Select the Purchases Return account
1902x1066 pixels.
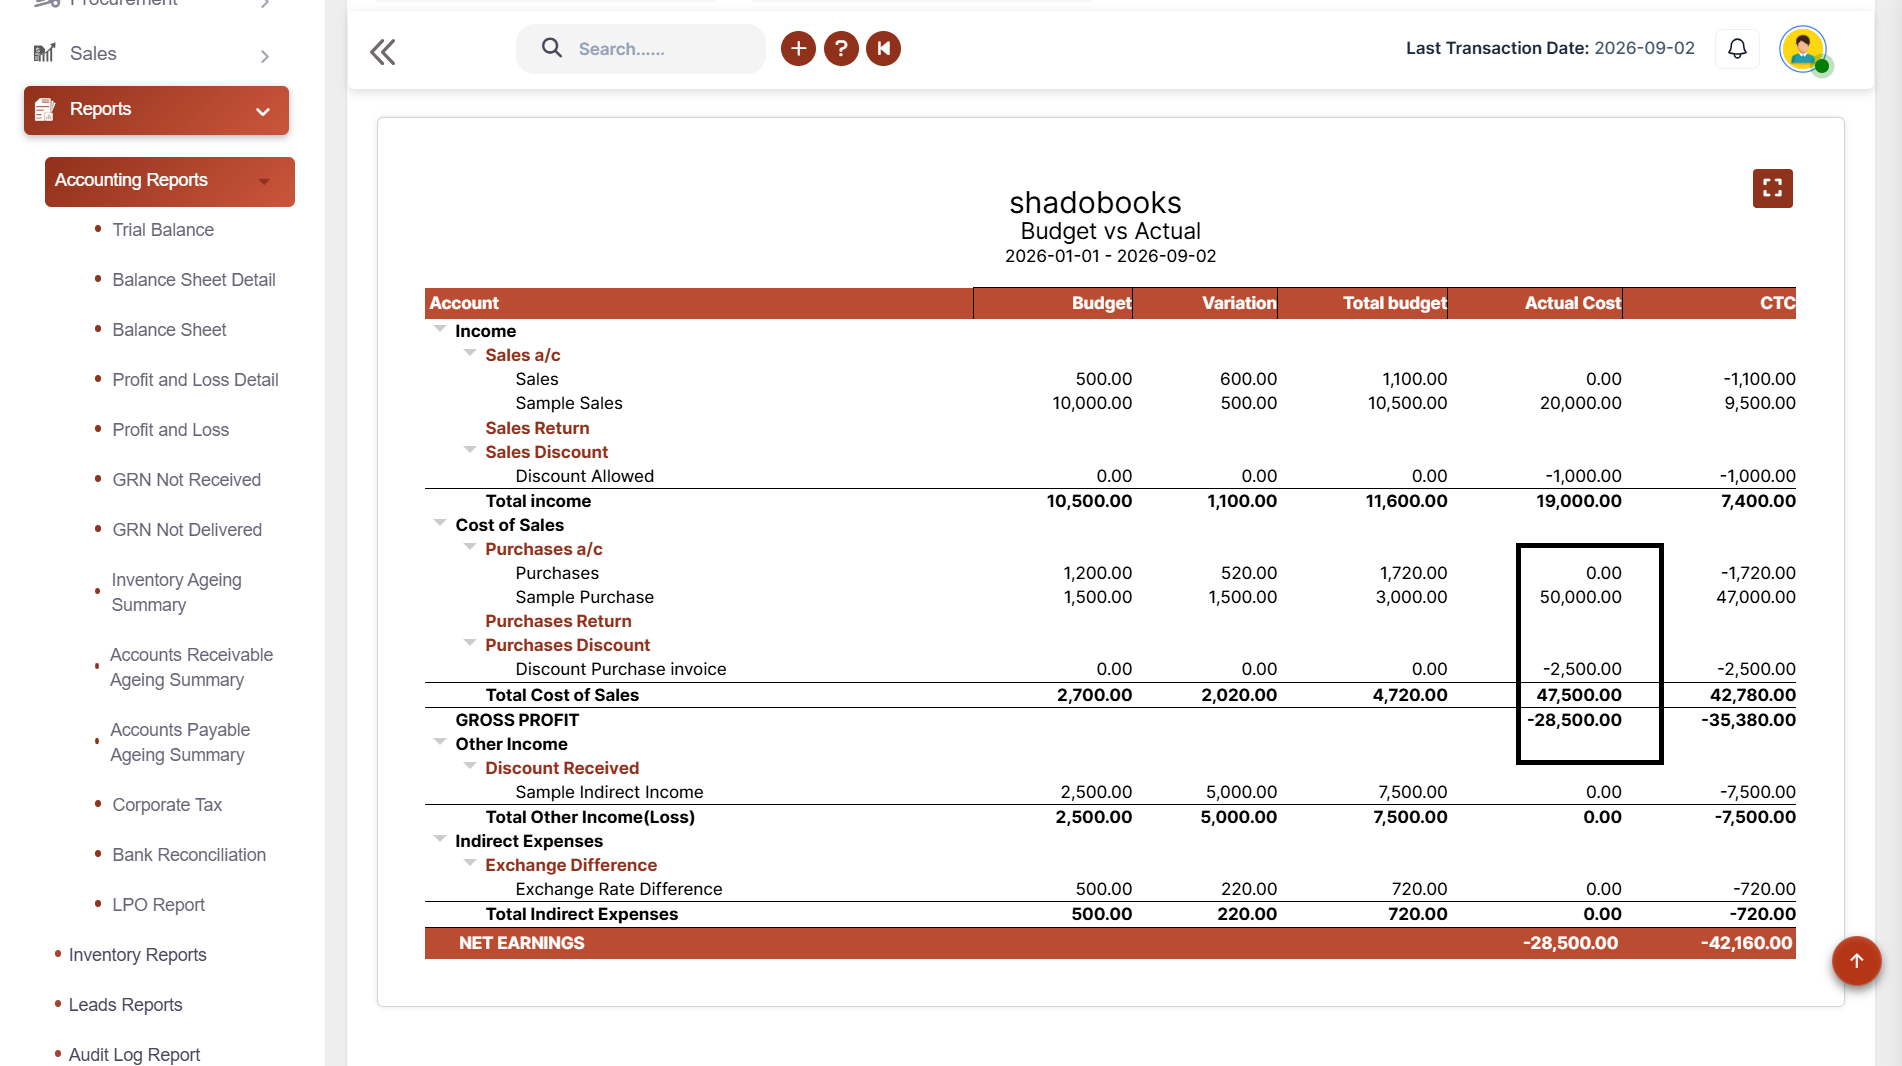point(558,621)
